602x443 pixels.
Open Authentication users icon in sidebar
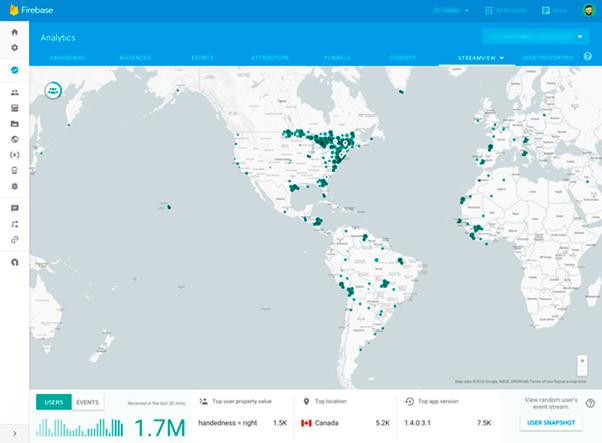(x=14, y=92)
